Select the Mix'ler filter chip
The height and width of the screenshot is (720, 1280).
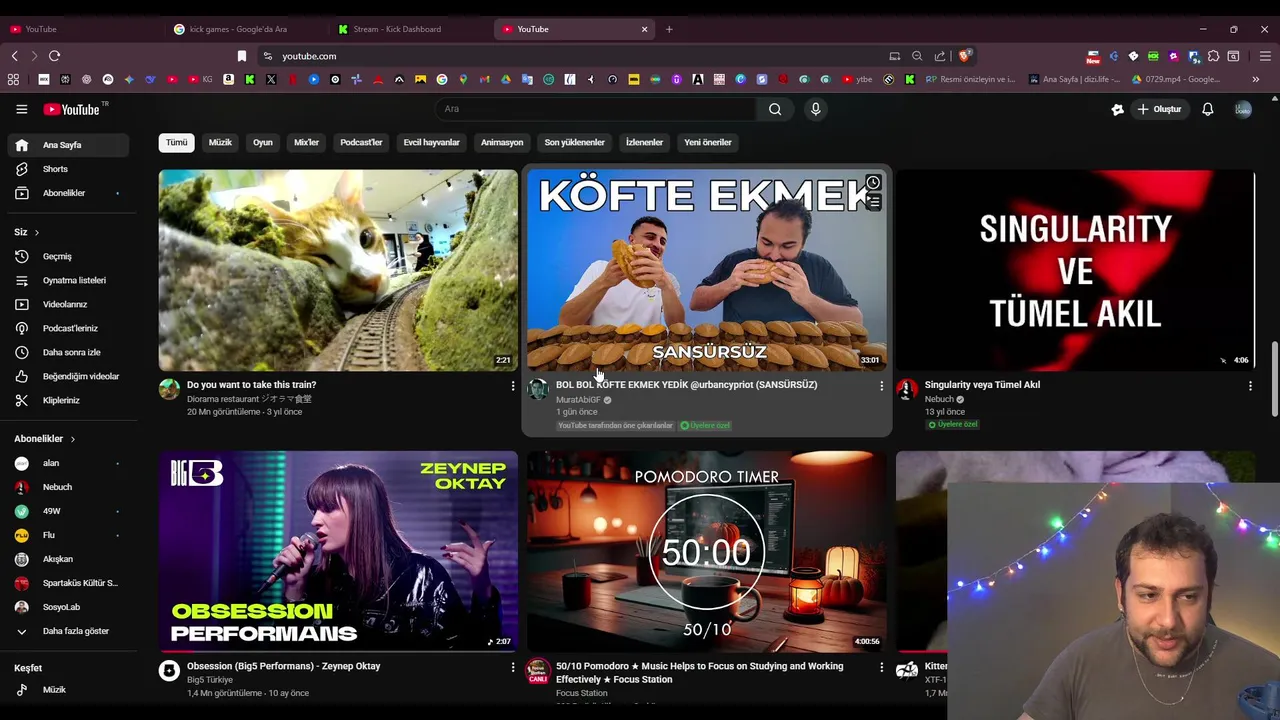[x=306, y=142]
